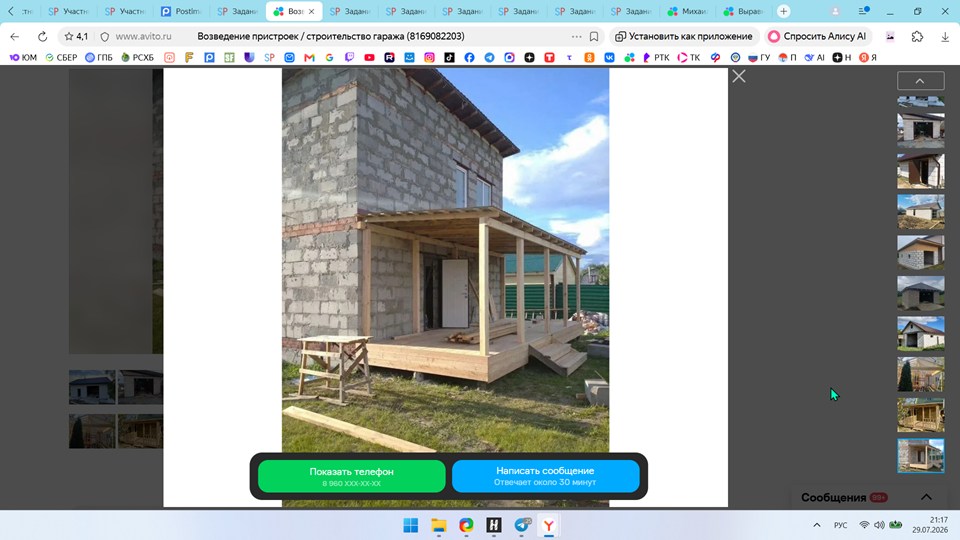Open the РТК bookmark
960x540 pixels.
655,57
